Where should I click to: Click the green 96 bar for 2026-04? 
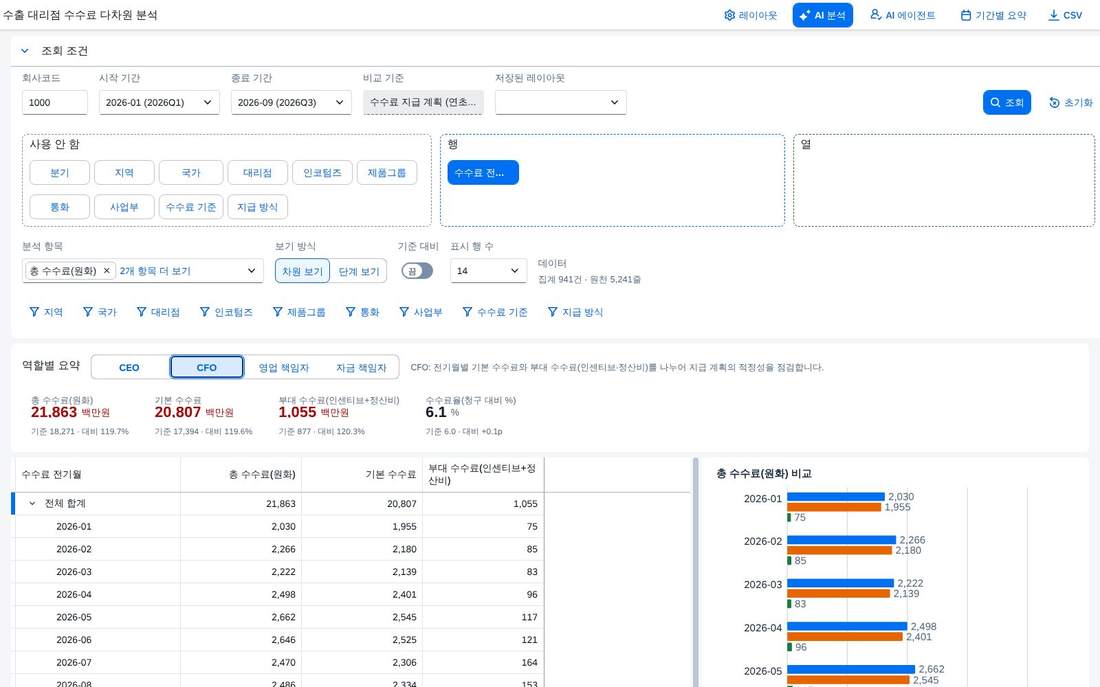[x=789, y=647]
